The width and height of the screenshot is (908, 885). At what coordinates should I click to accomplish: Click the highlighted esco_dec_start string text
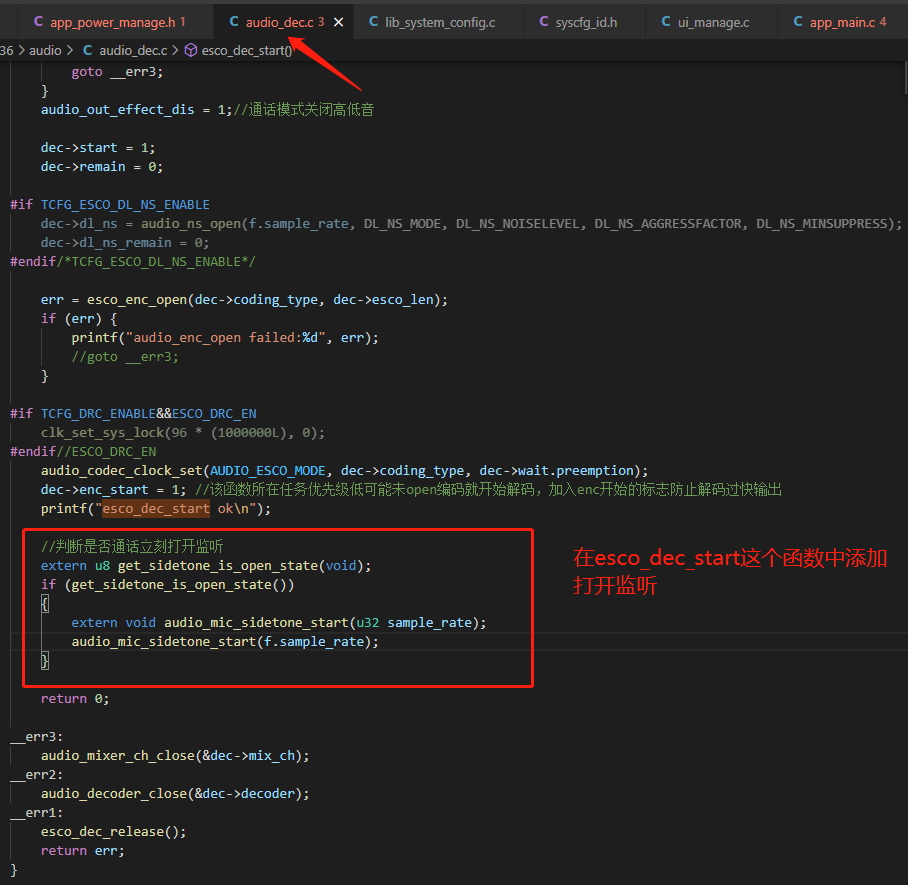[156, 509]
